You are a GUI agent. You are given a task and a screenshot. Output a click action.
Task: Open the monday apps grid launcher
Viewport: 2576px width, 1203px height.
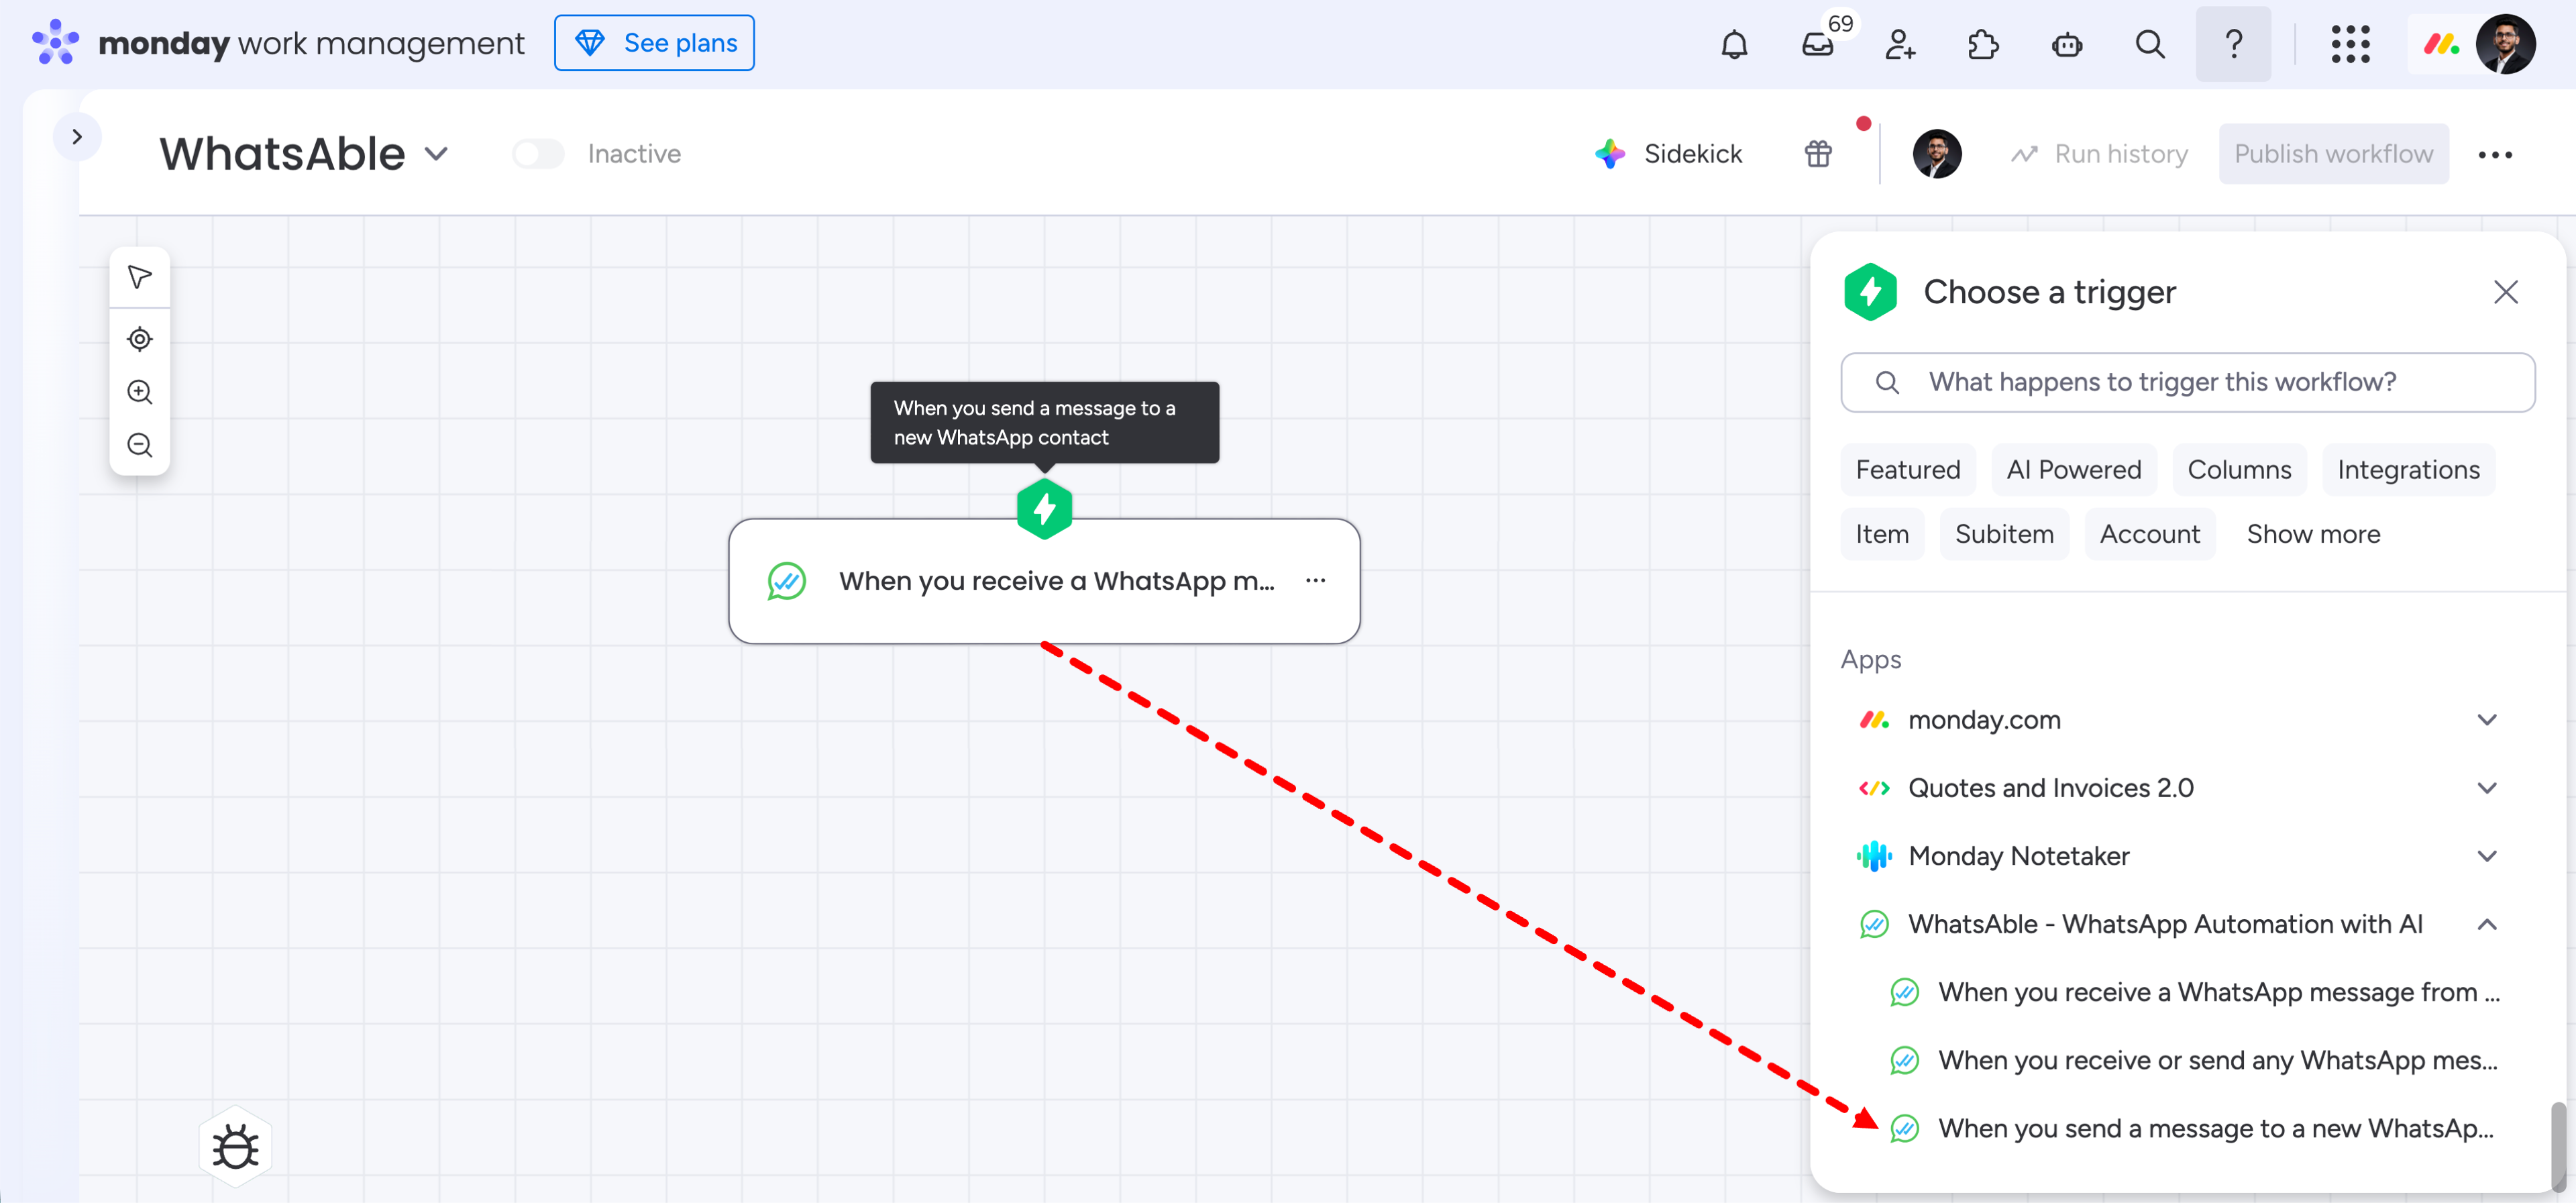coord(2351,44)
